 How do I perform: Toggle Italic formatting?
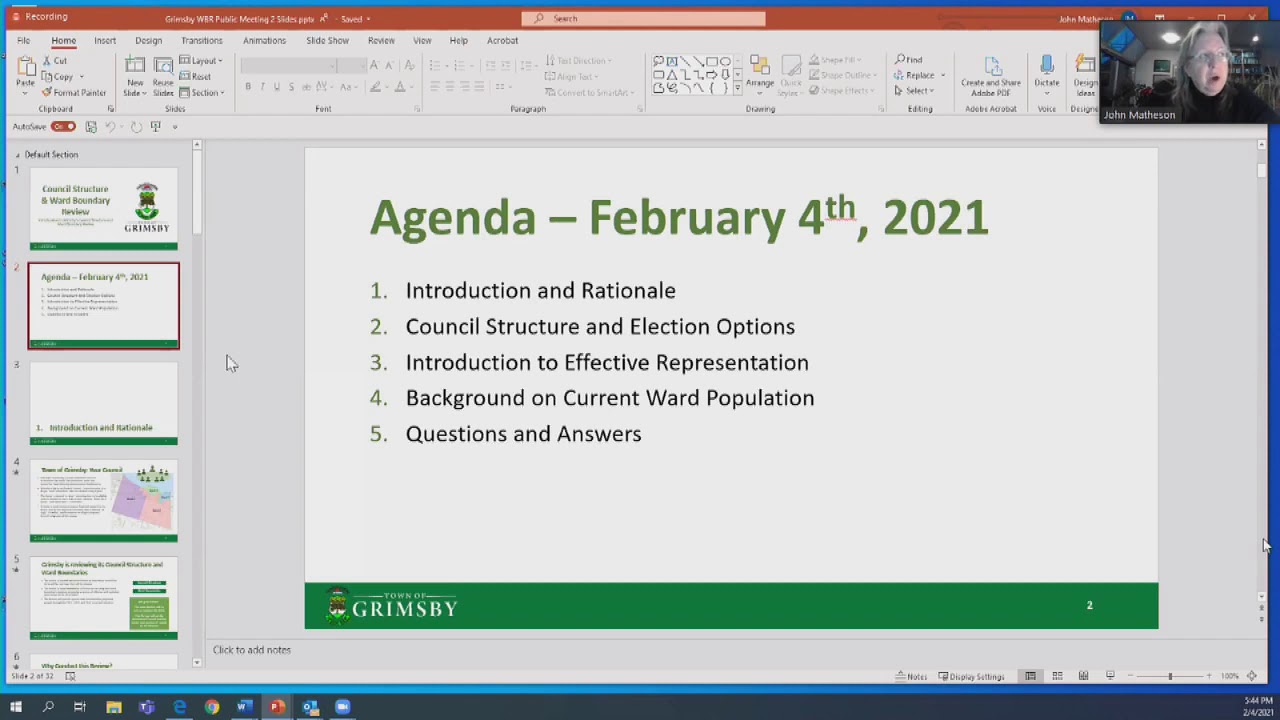pos(262,87)
